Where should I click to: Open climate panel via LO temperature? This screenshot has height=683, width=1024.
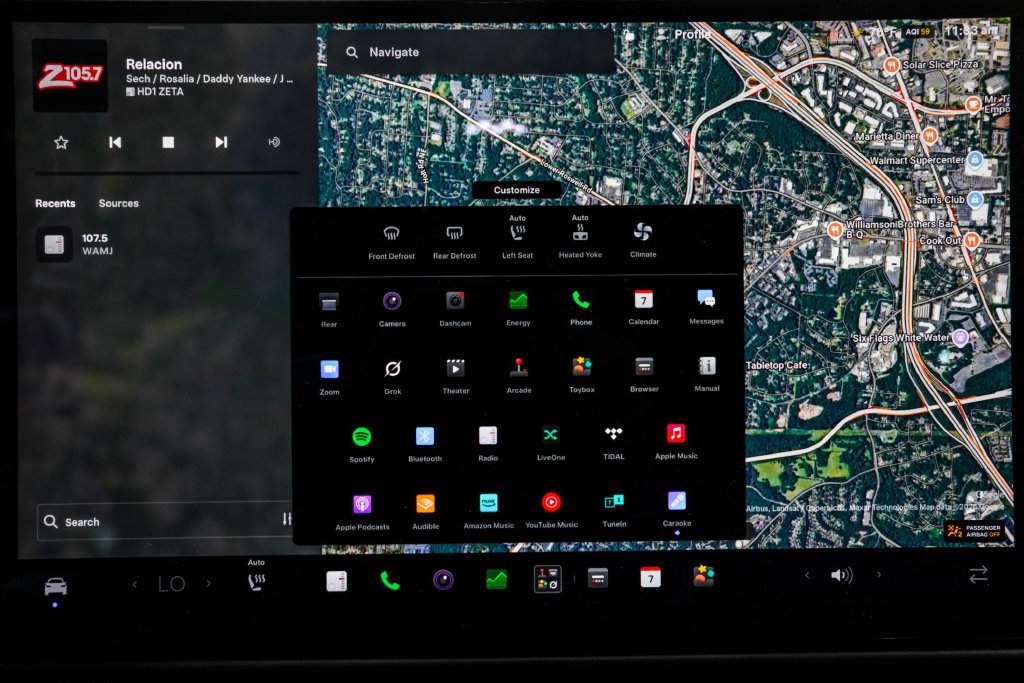click(172, 584)
